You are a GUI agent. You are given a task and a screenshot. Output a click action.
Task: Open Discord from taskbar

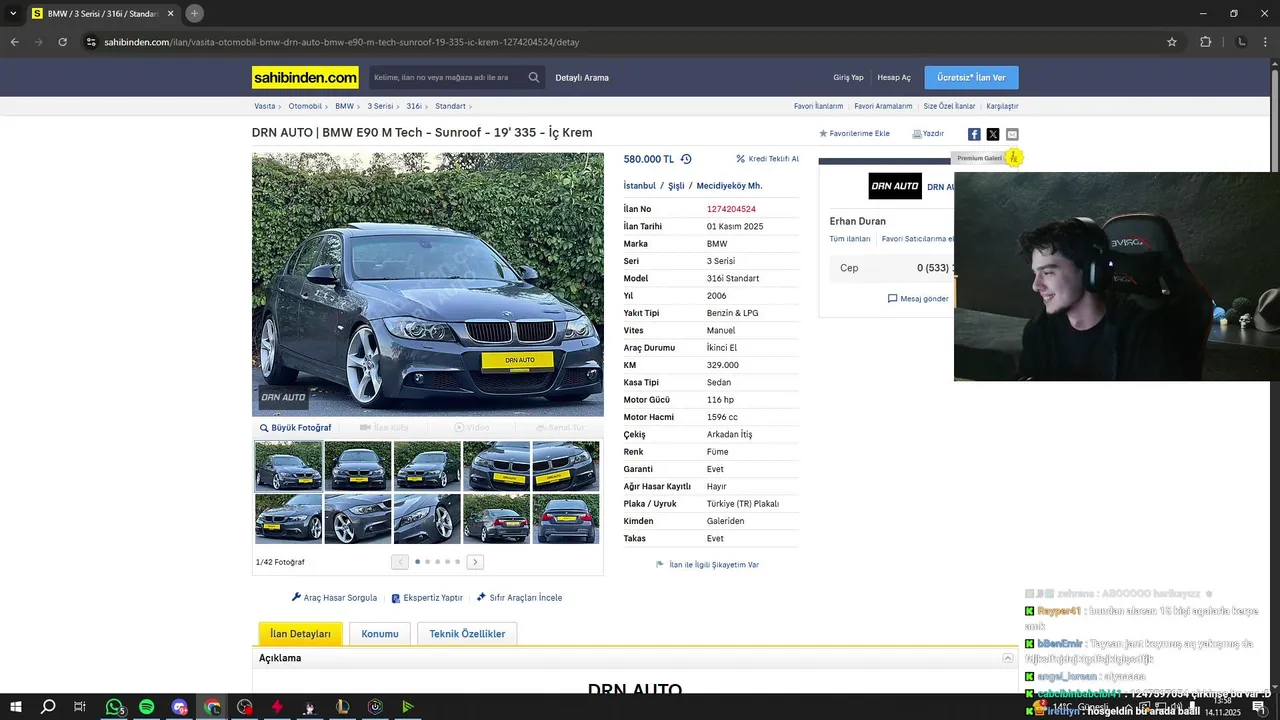tap(179, 707)
